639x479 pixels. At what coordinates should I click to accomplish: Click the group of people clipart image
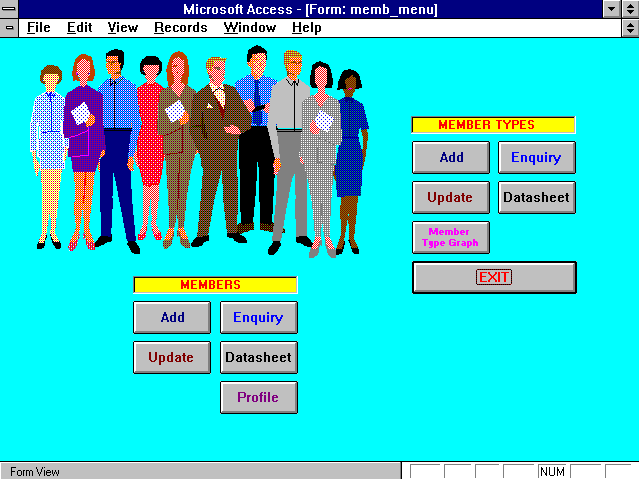(x=199, y=152)
